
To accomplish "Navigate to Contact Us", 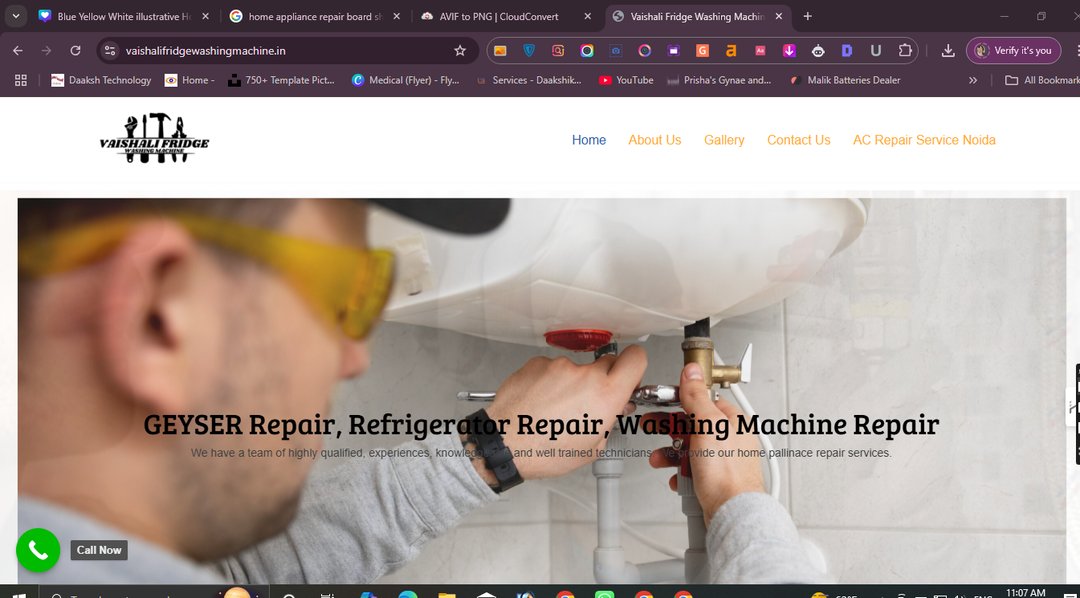I will tap(799, 140).
